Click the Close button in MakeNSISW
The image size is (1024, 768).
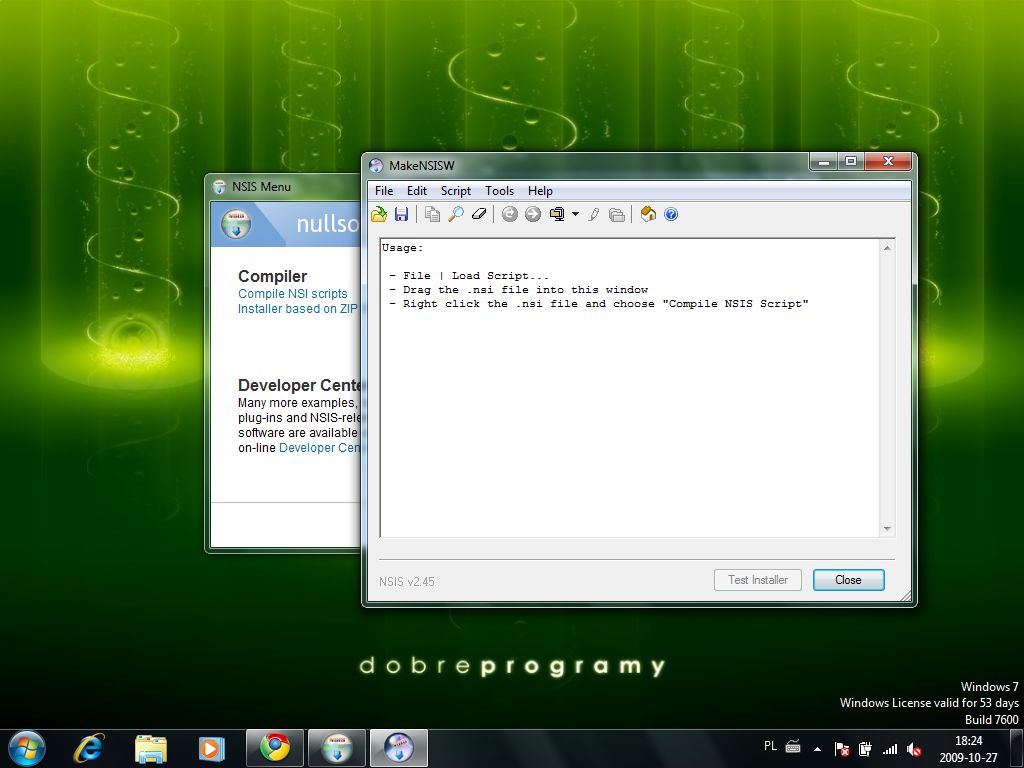(x=848, y=580)
